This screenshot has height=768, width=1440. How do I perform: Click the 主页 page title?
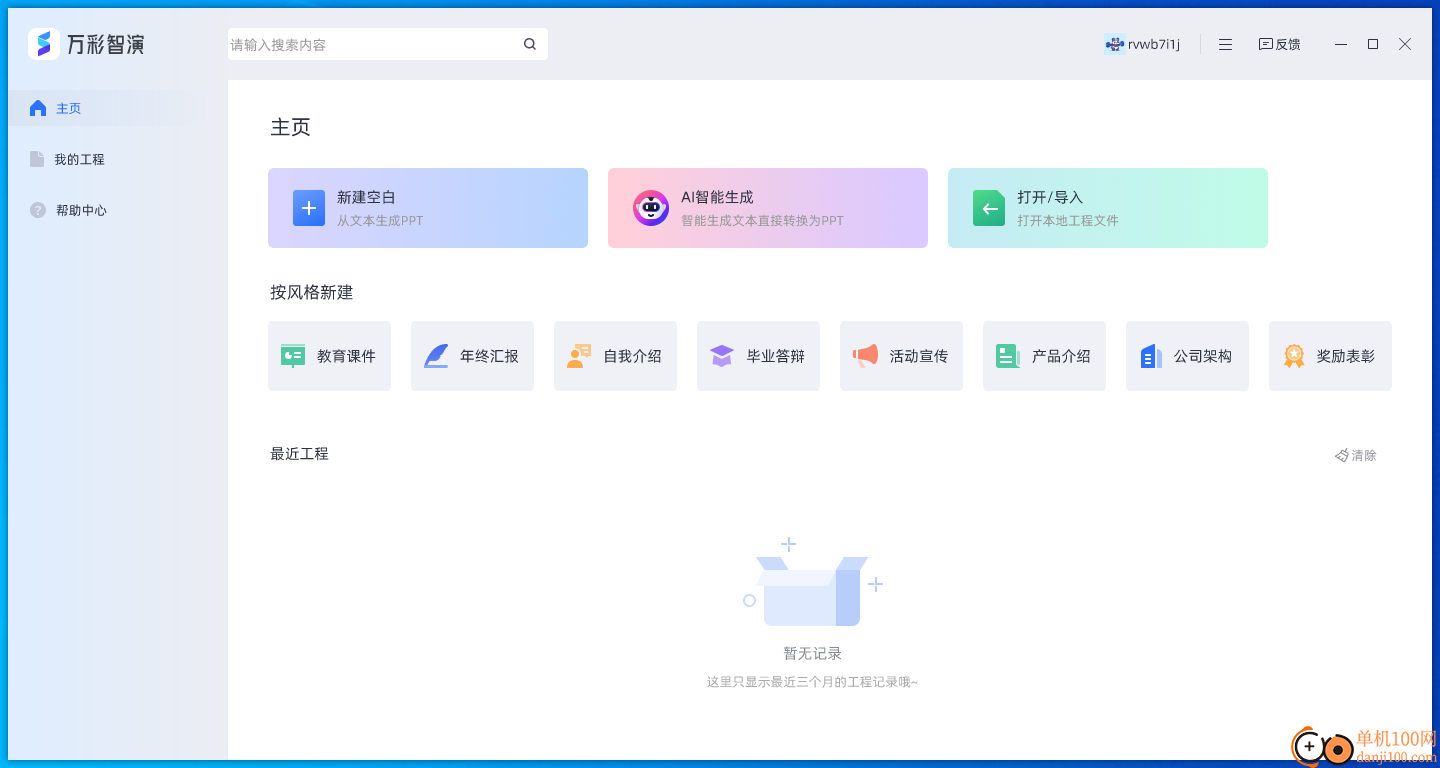290,127
